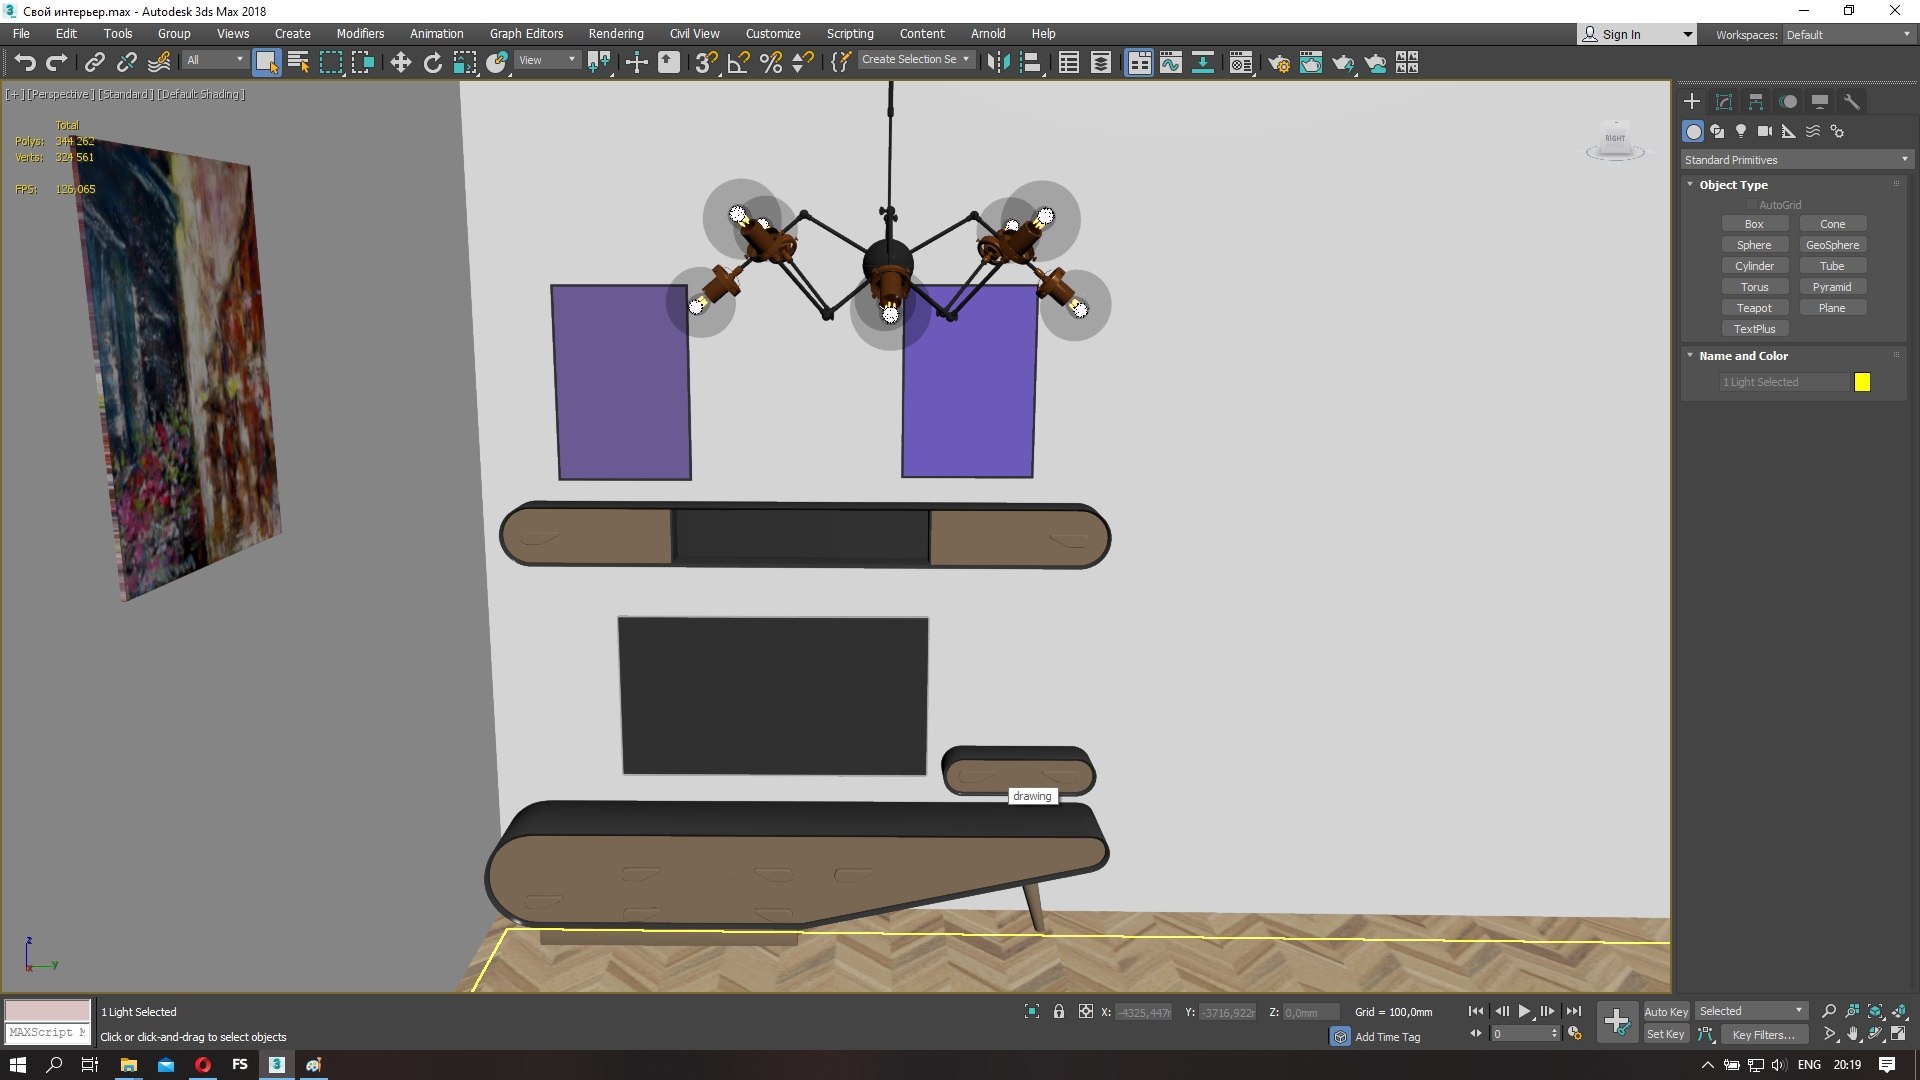Click the Undo arrow icon
The height and width of the screenshot is (1080, 1920).
pyautogui.click(x=25, y=63)
